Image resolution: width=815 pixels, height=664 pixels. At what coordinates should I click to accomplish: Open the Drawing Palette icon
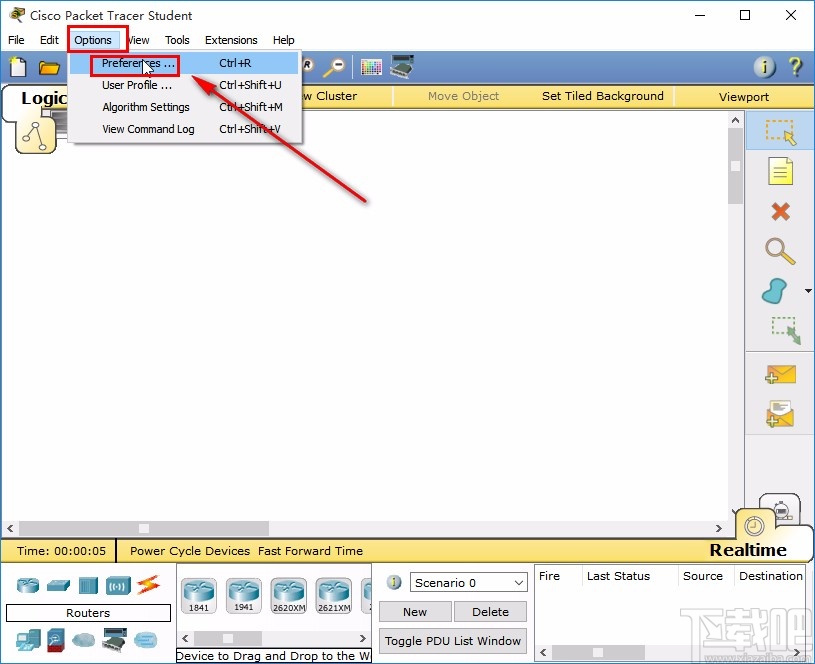(x=371, y=67)
